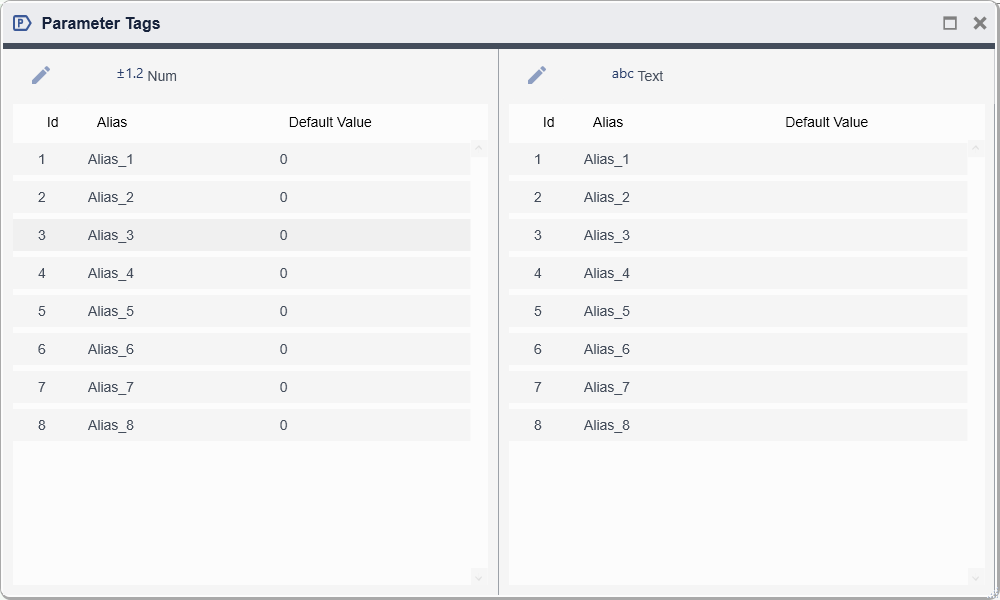The image size is (1000, 600).
Task: Click the pencil edit icon for Text tags
Action: [537, 75]
